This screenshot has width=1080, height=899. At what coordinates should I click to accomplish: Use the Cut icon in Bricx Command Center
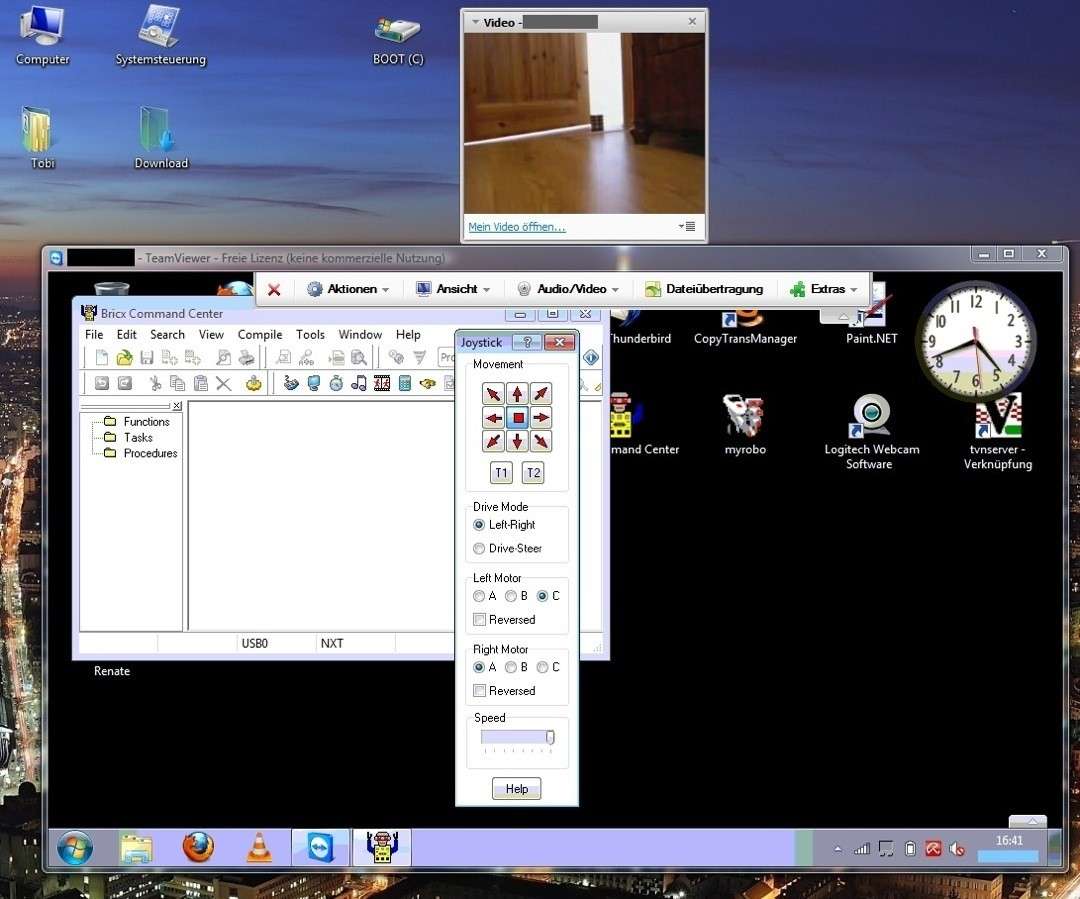(x=155, y=381)
